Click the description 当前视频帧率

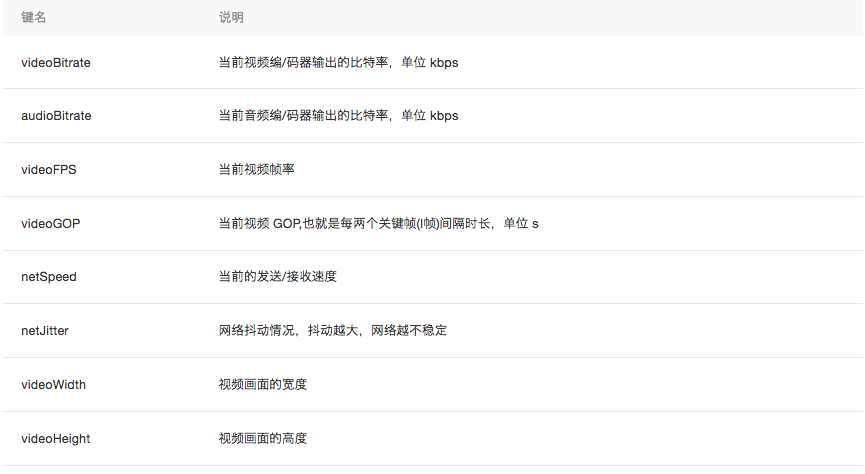[257, 169]
